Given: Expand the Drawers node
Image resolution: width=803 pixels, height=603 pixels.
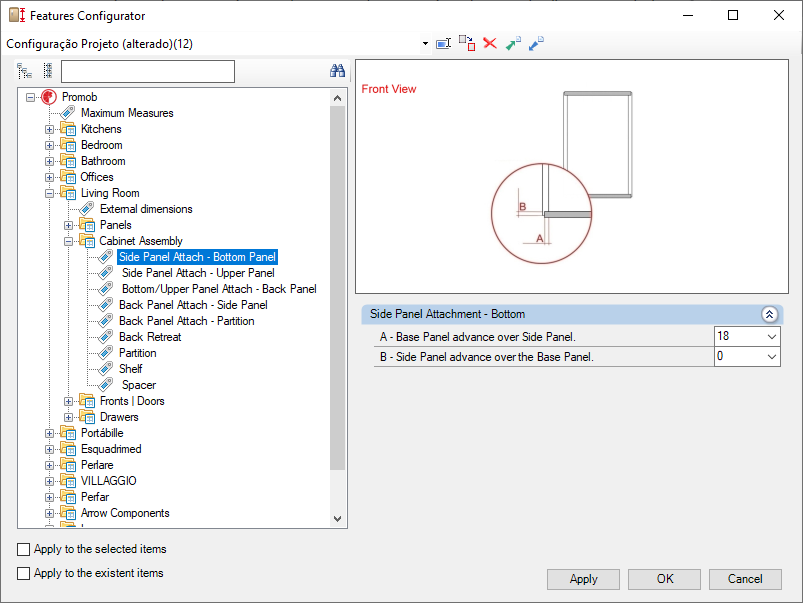Looking at the screenshot, I should coord(68,417).
